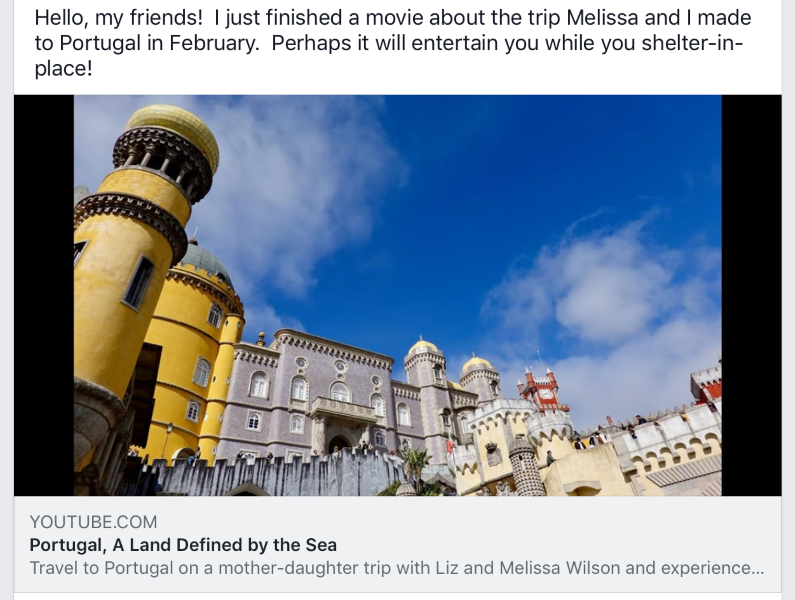
Task: Click the right black letterbox bar
Action: coord(751,295)
